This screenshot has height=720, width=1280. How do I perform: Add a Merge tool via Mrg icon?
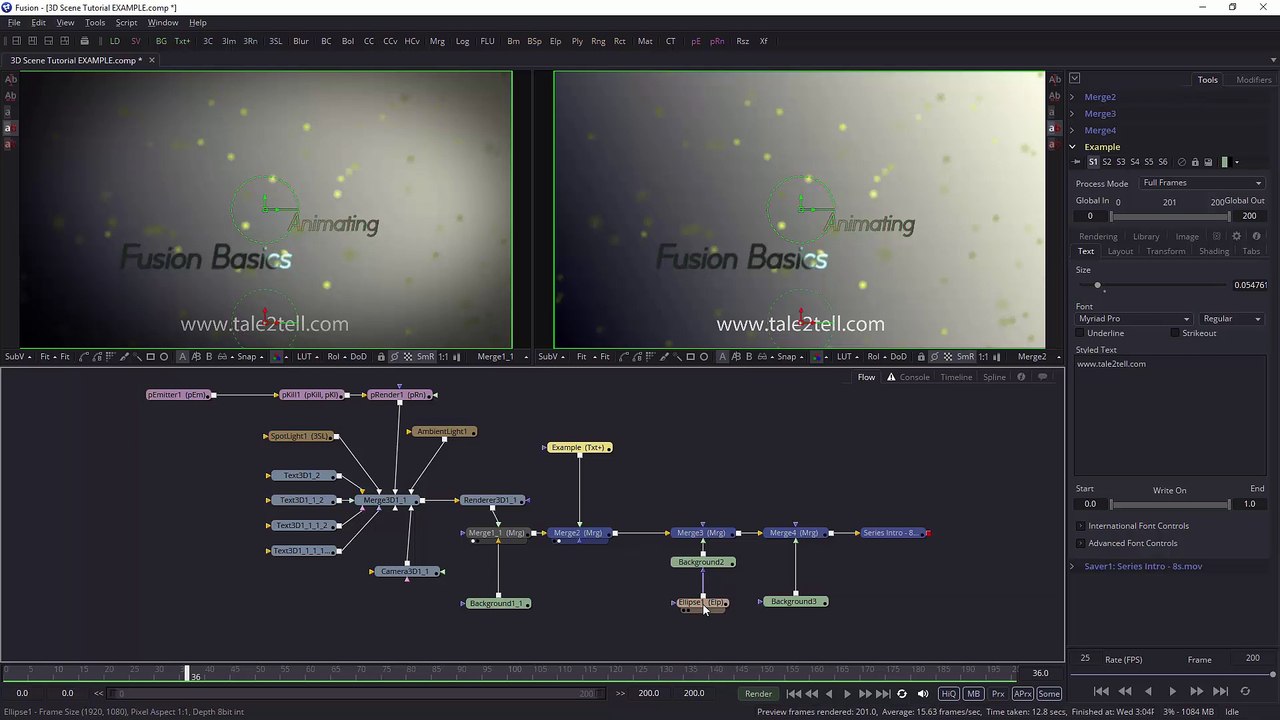coord(437,41)
